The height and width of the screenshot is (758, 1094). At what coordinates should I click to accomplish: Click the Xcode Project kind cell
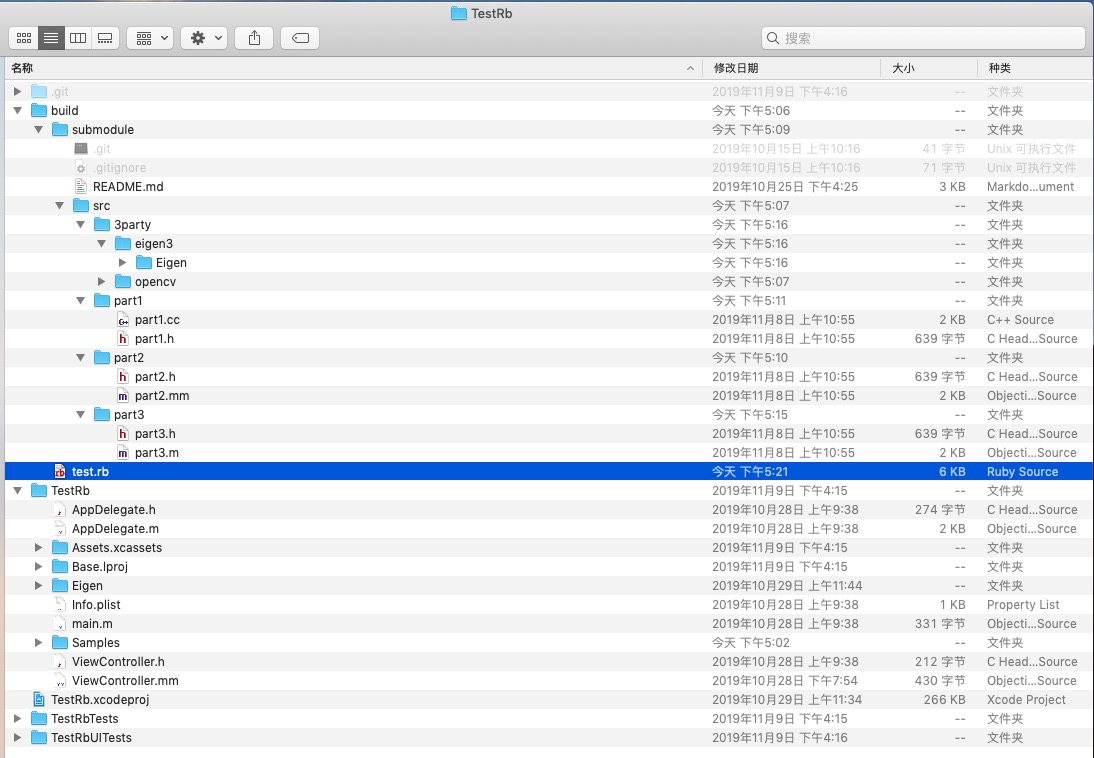click(x=1026, y=699)
